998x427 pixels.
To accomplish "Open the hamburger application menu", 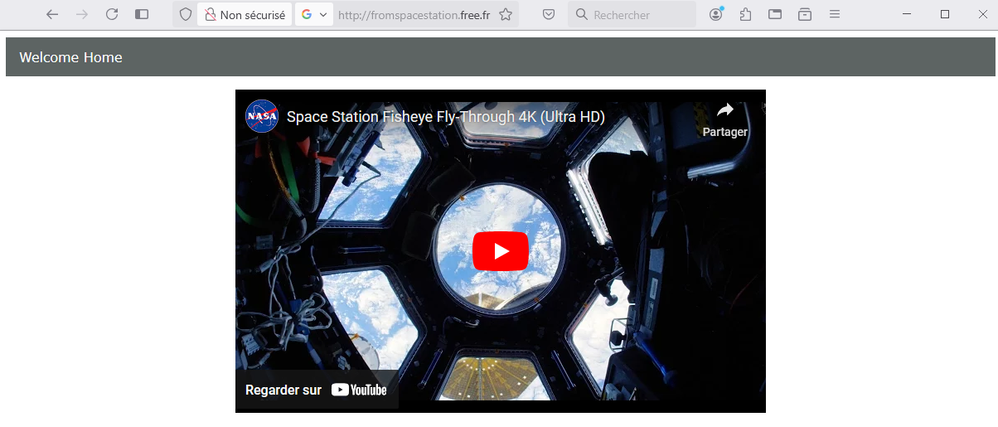I will 835,15.
